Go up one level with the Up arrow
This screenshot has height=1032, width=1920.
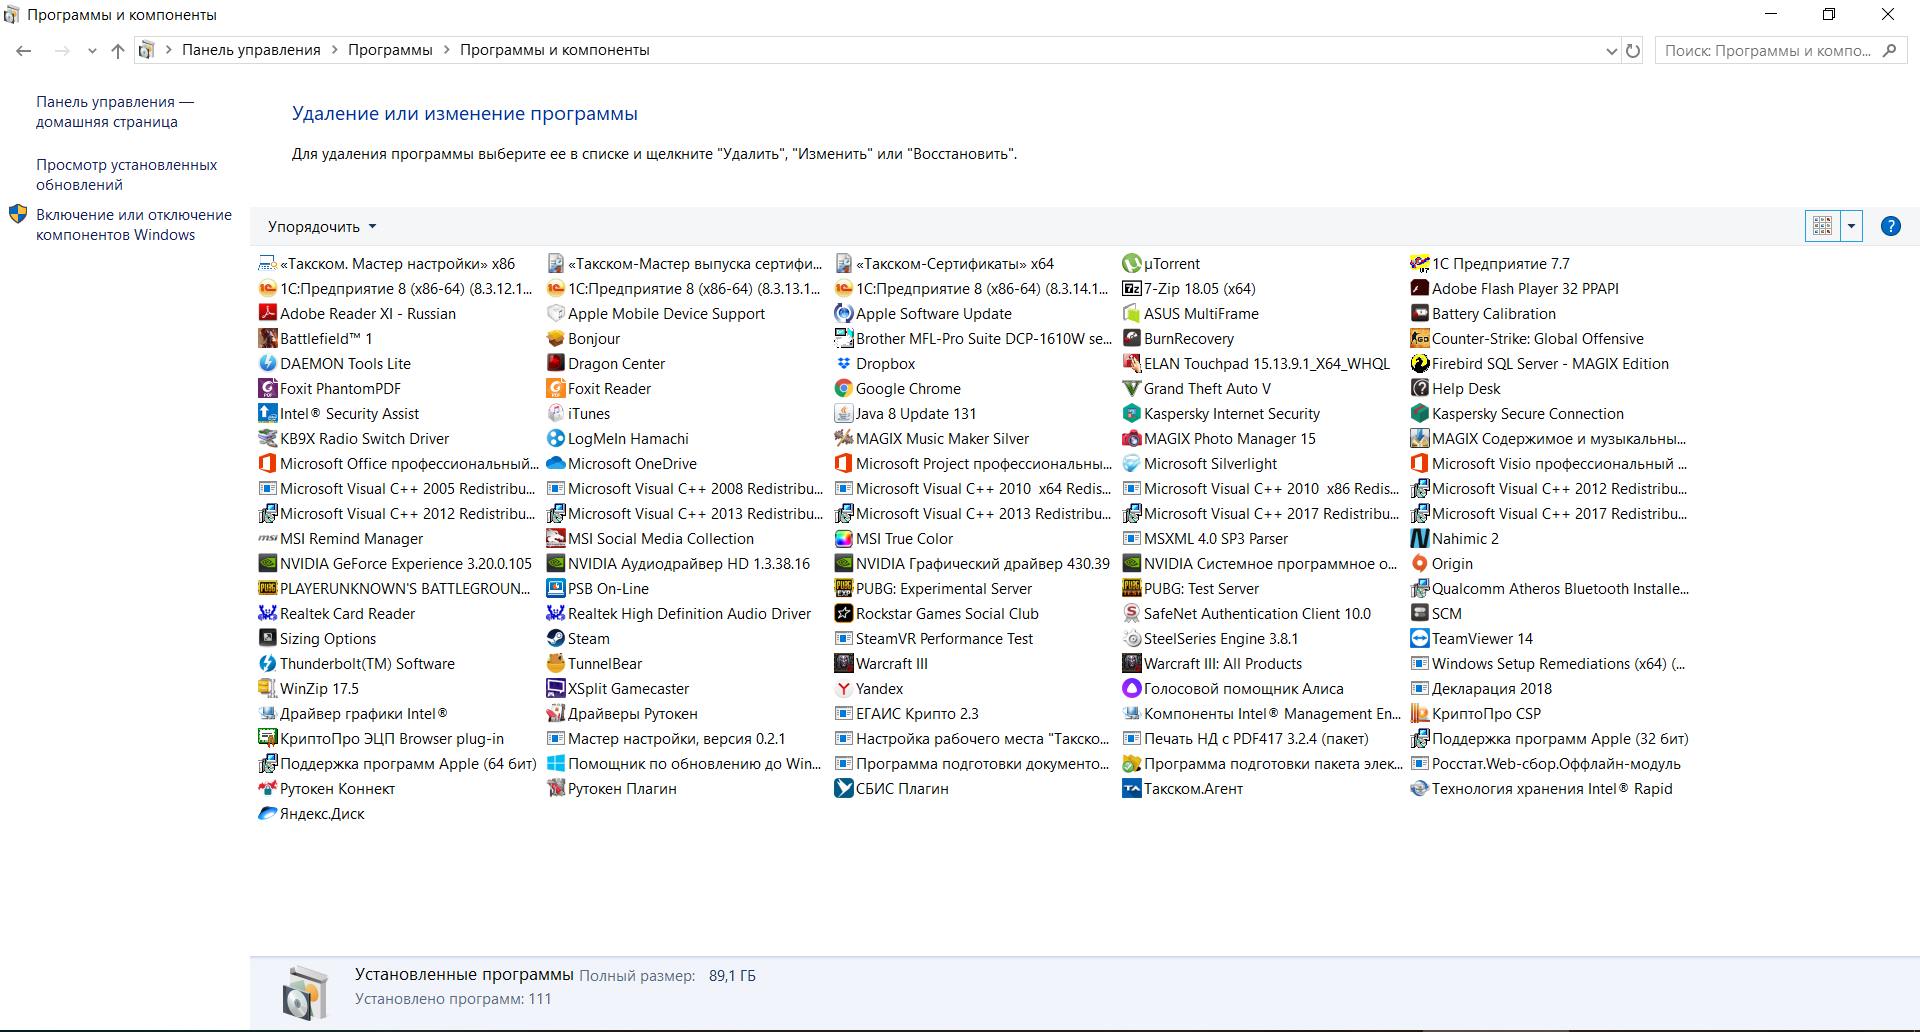coord(118,50)
